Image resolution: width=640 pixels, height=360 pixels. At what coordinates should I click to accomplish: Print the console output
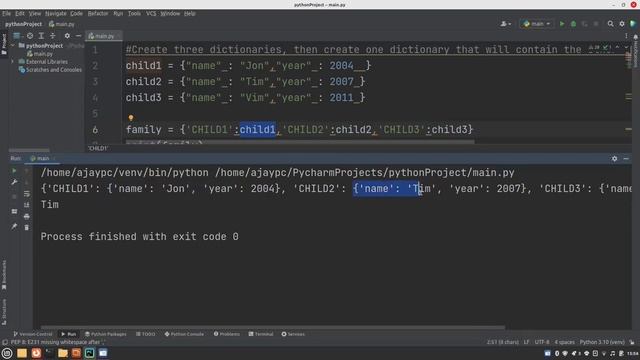[x=27, y=216]
